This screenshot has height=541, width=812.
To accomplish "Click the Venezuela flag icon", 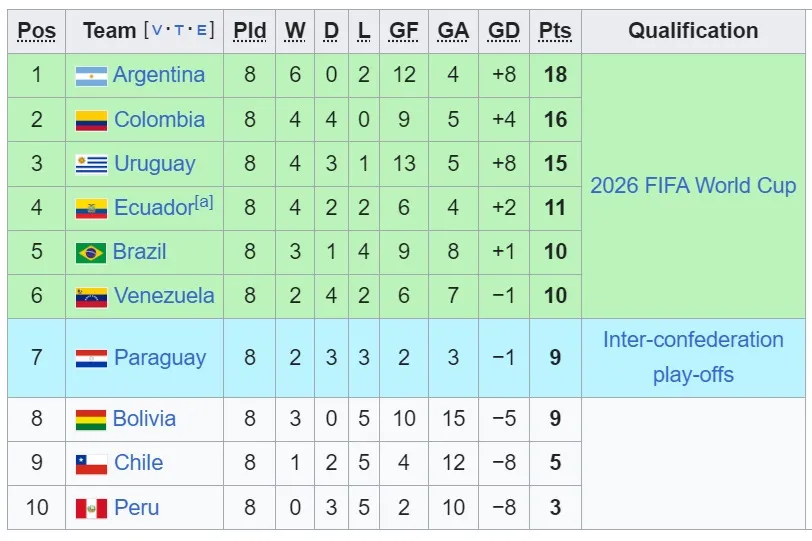I will [91, 297].
